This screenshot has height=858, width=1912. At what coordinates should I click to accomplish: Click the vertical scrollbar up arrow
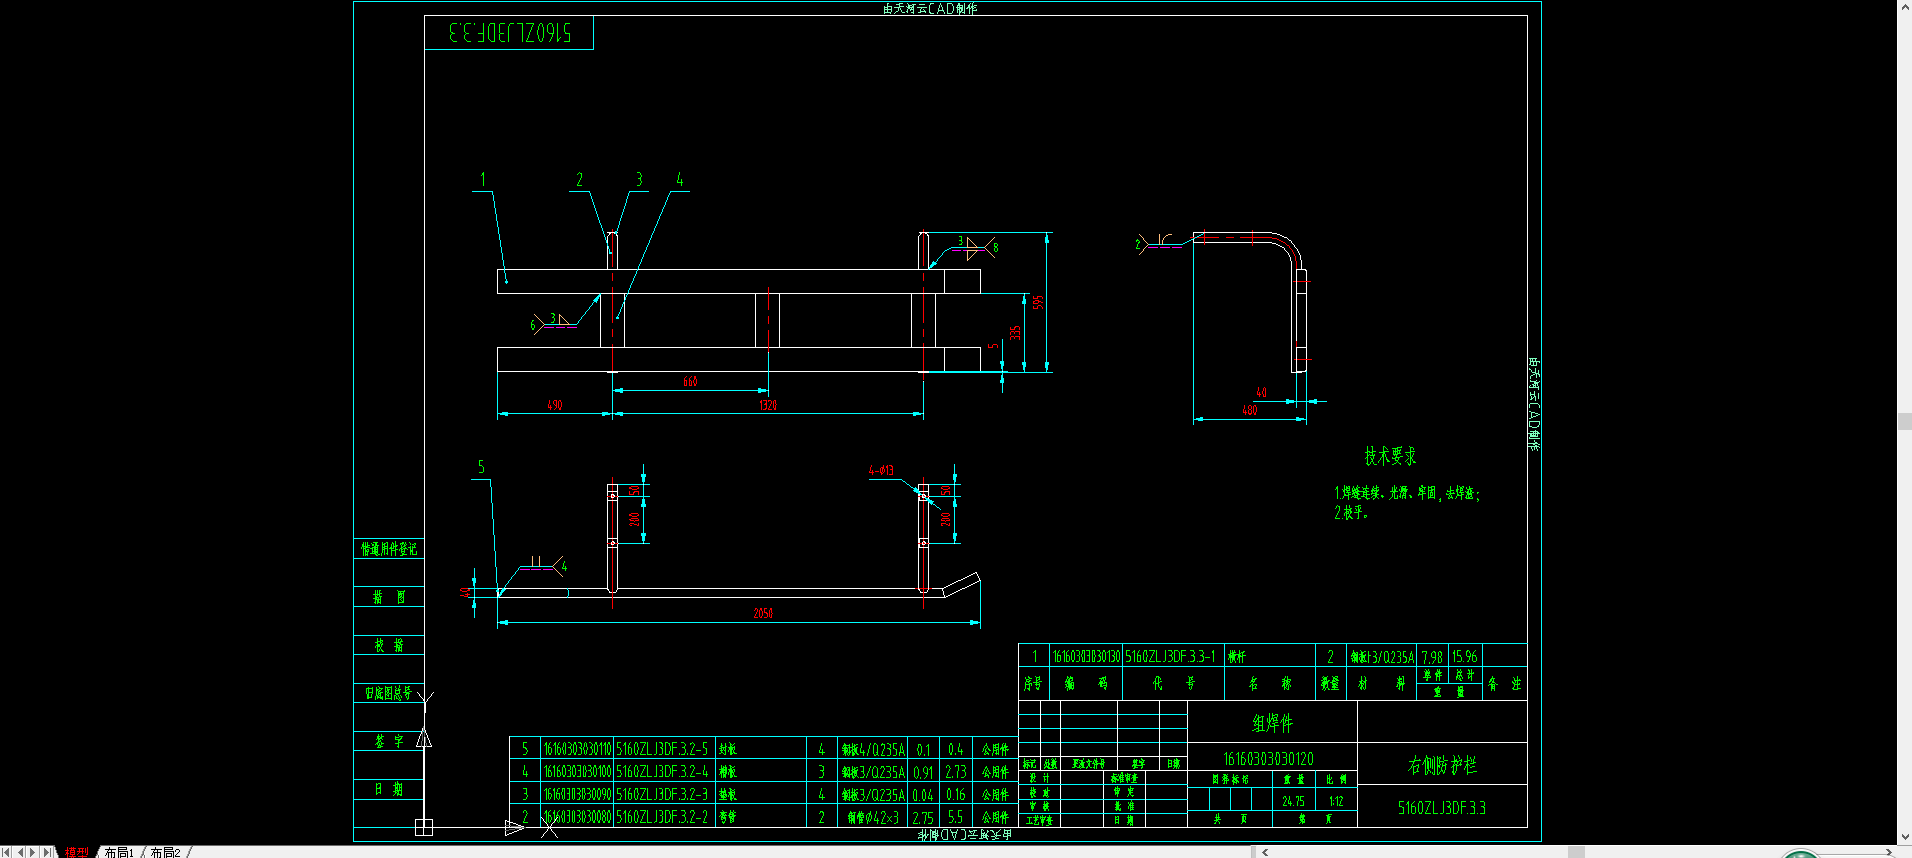click(x=1904, y=7)
